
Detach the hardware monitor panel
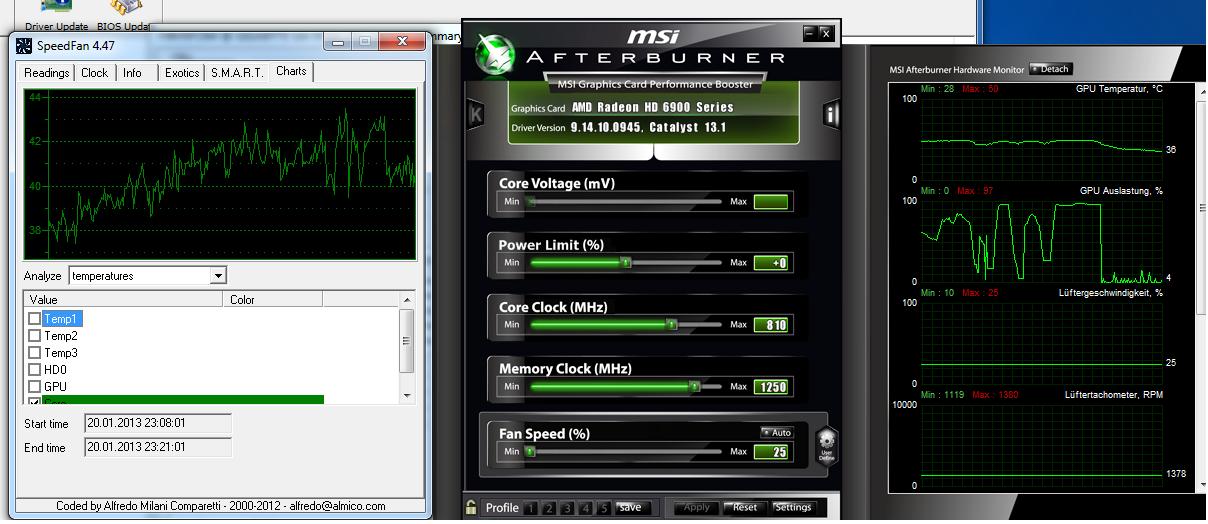pyautogui.click(x=1051, y=69)
